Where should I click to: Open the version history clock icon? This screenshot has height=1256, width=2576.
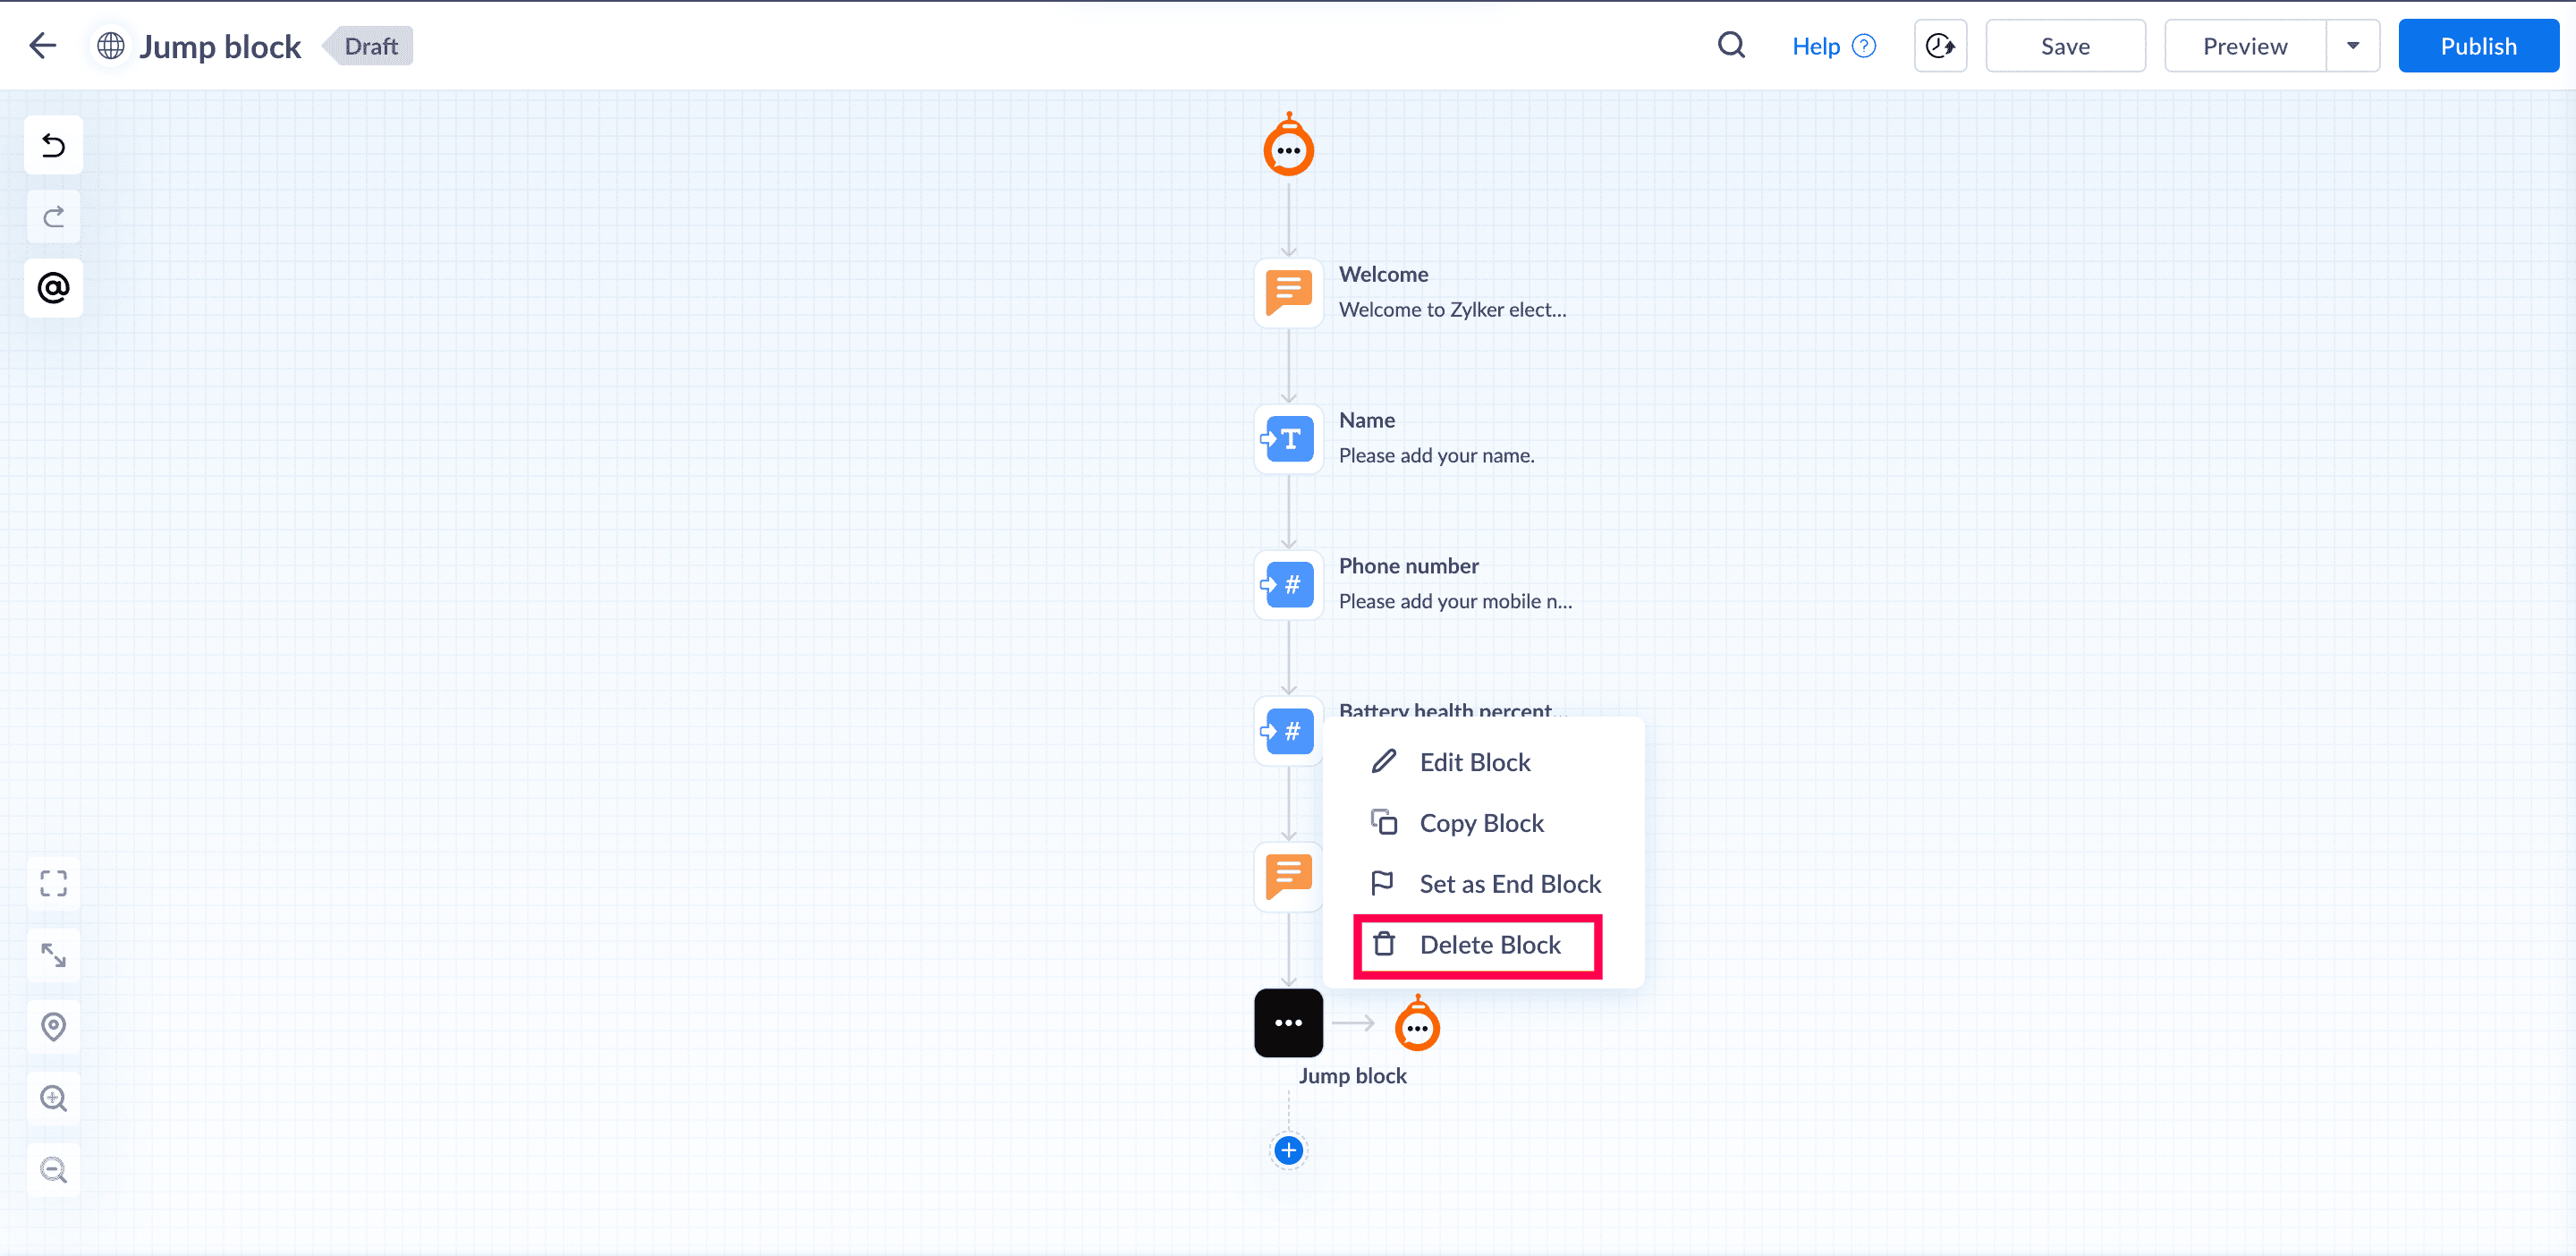coord(1940,46)
